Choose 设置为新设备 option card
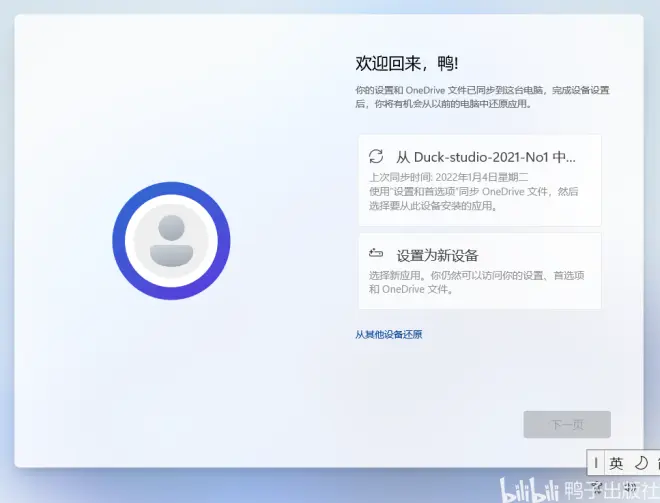Viewport: 660px width, 503px height. (x=479, y=271)
